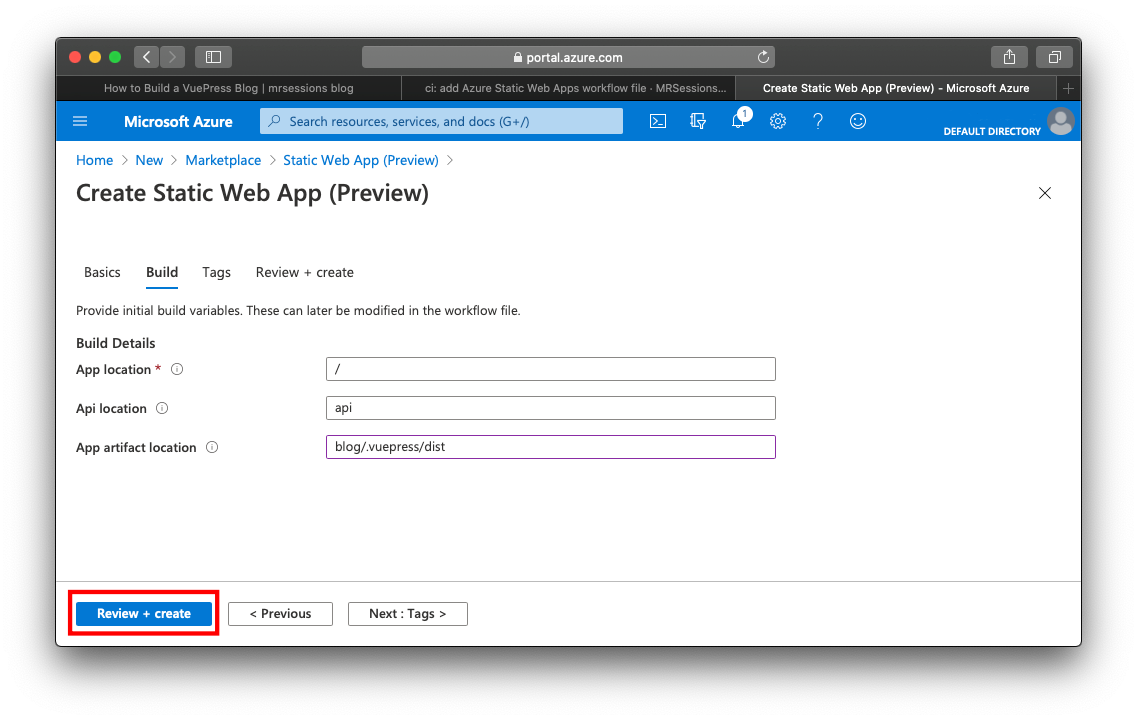Screen dimensions: 1137x720
Task: Focus the Azure search resources box
Action: click(441, 121)
